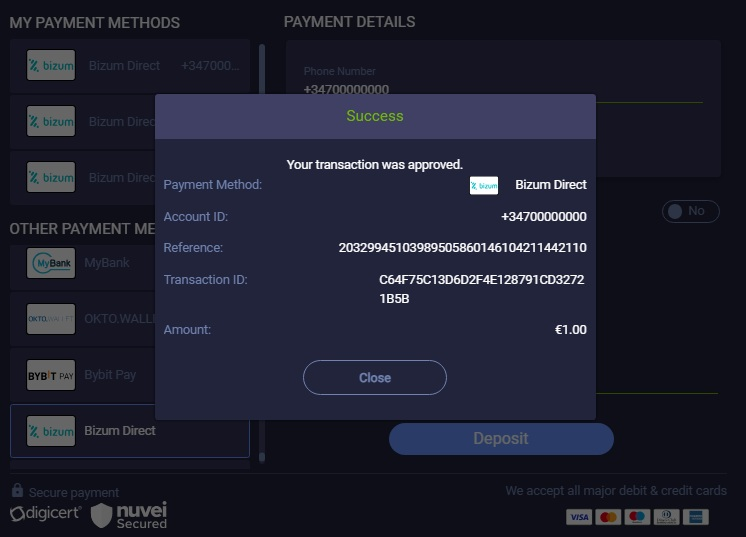Select Bizum Direct with number +347000...
Screen dimensions: 746x537
[x=129, y=66]
